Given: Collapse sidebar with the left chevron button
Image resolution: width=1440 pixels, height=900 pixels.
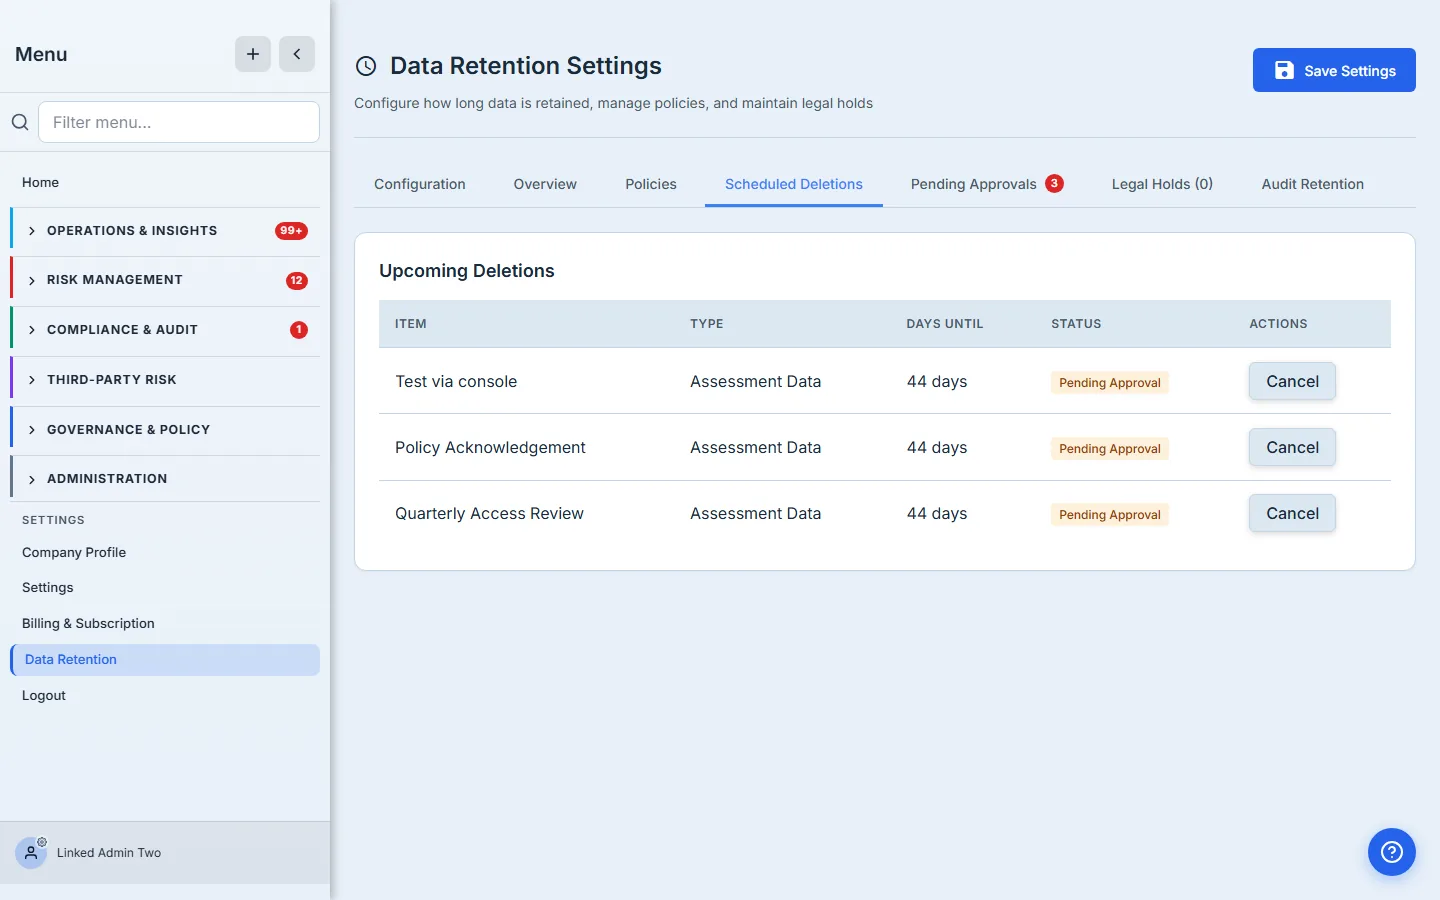Looking at the screenshot, I should pos(297,54).
